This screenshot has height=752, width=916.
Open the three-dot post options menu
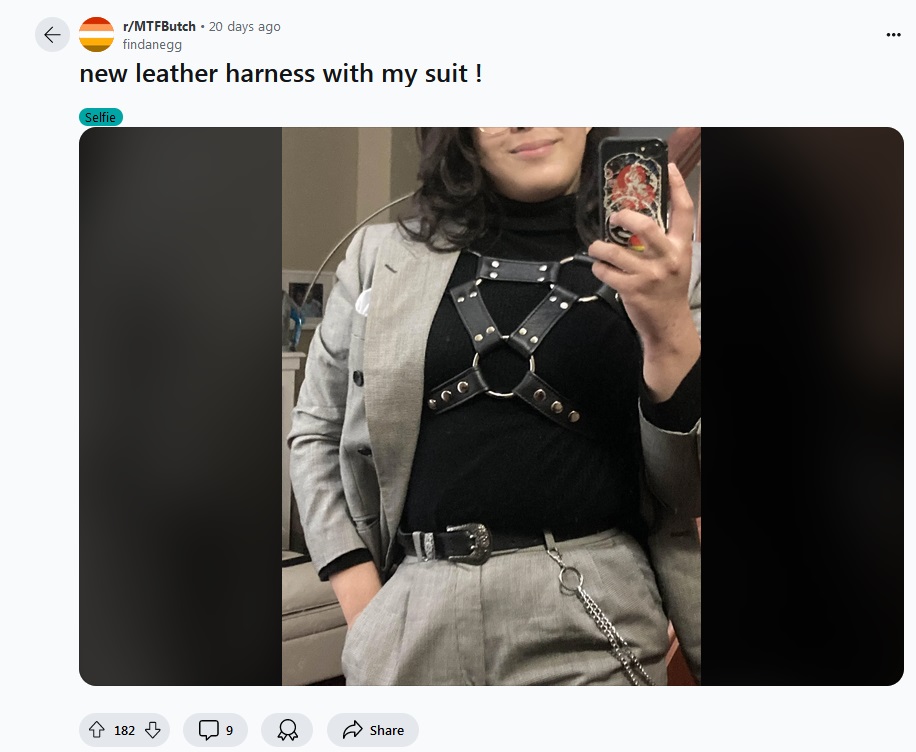893,35
